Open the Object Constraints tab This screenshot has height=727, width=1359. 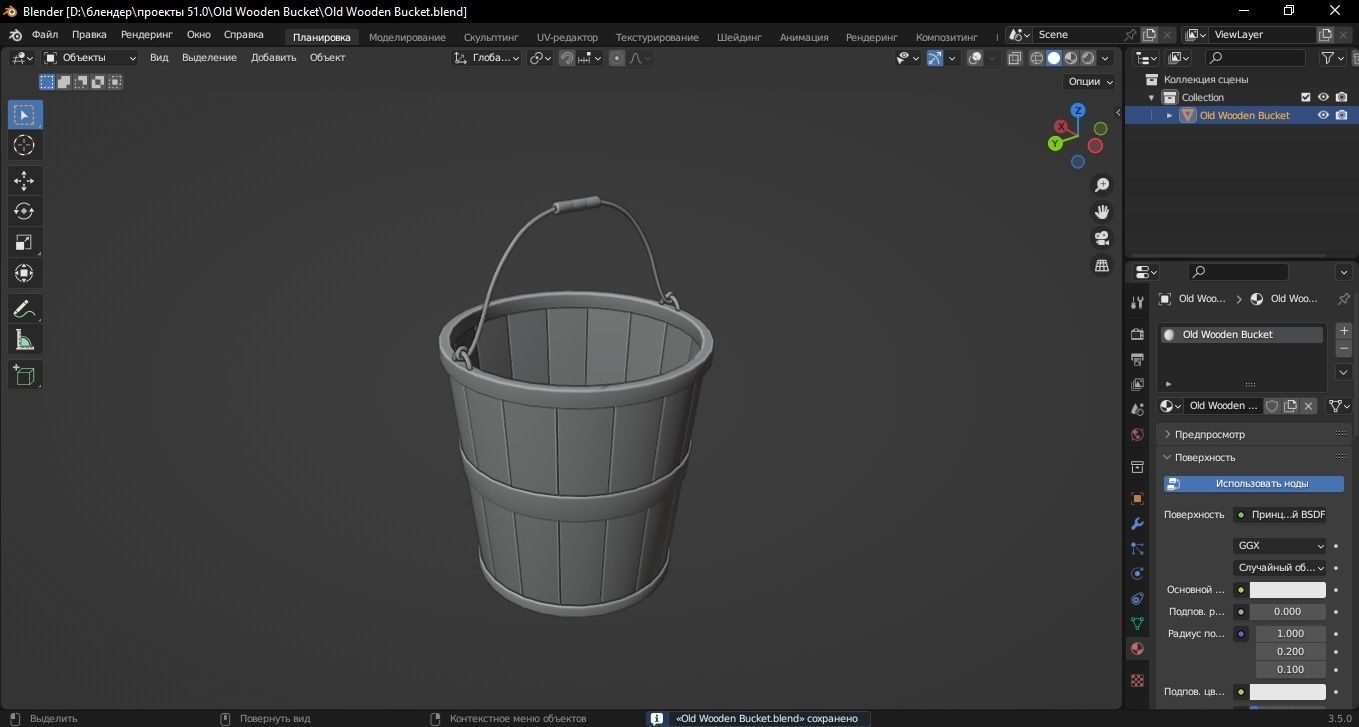[x=1137, y=598]
